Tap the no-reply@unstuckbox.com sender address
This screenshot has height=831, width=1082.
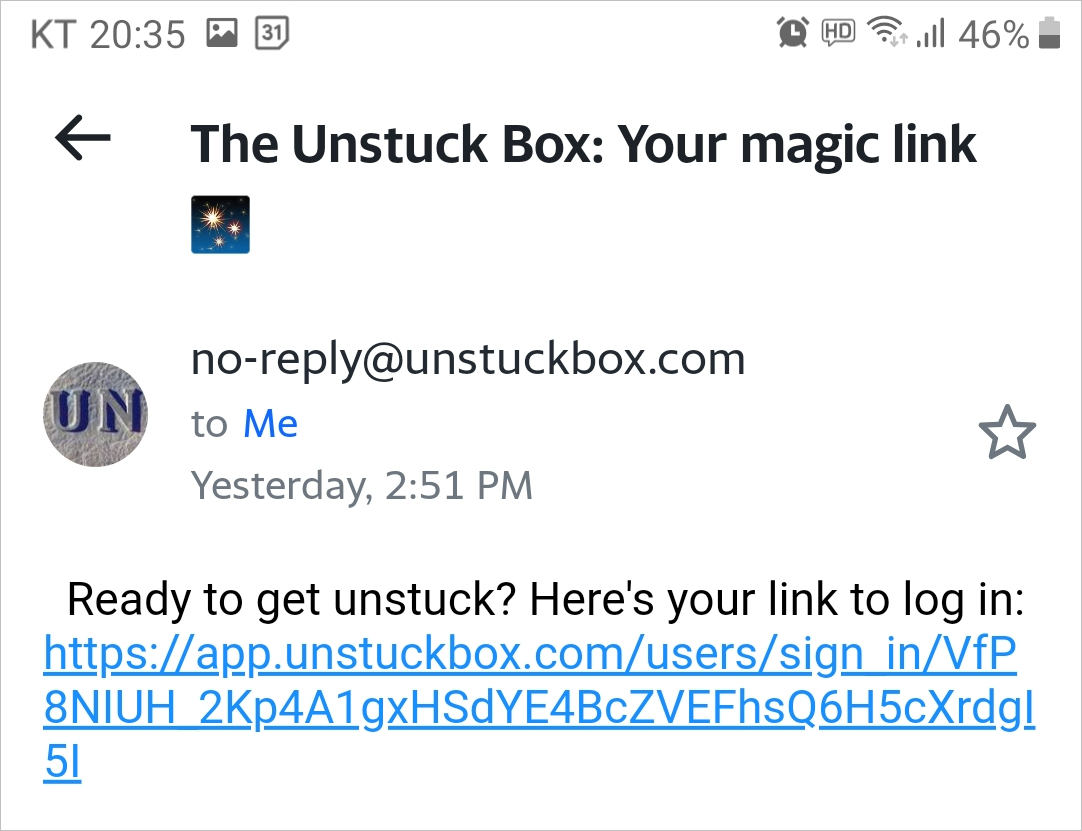[x=468, y=360]
